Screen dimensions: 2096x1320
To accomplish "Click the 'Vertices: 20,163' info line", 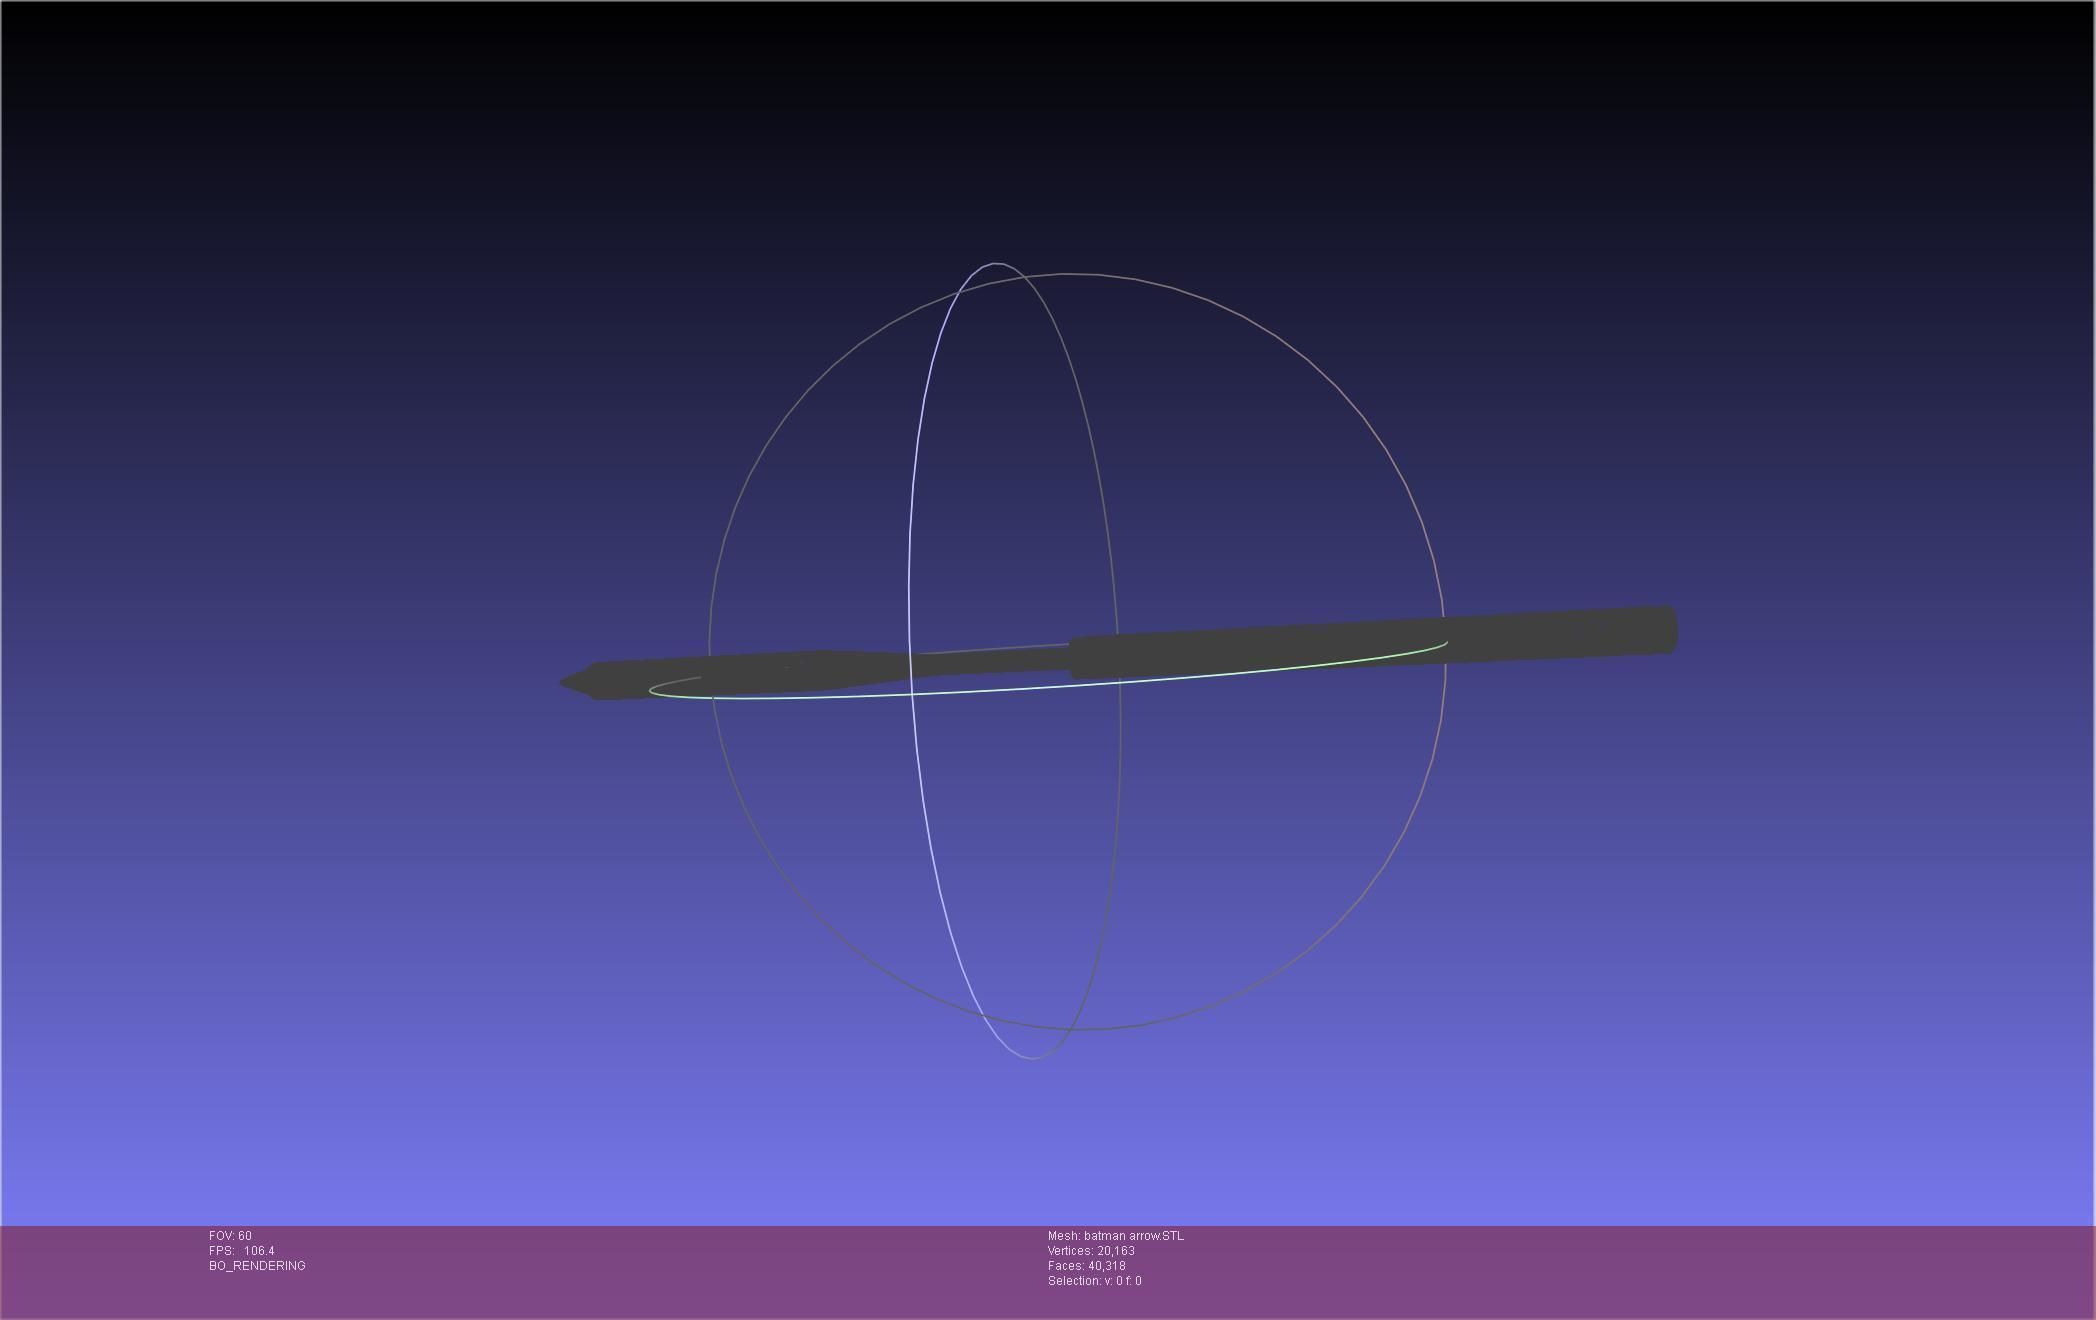I will [x=1091, y=1251].
